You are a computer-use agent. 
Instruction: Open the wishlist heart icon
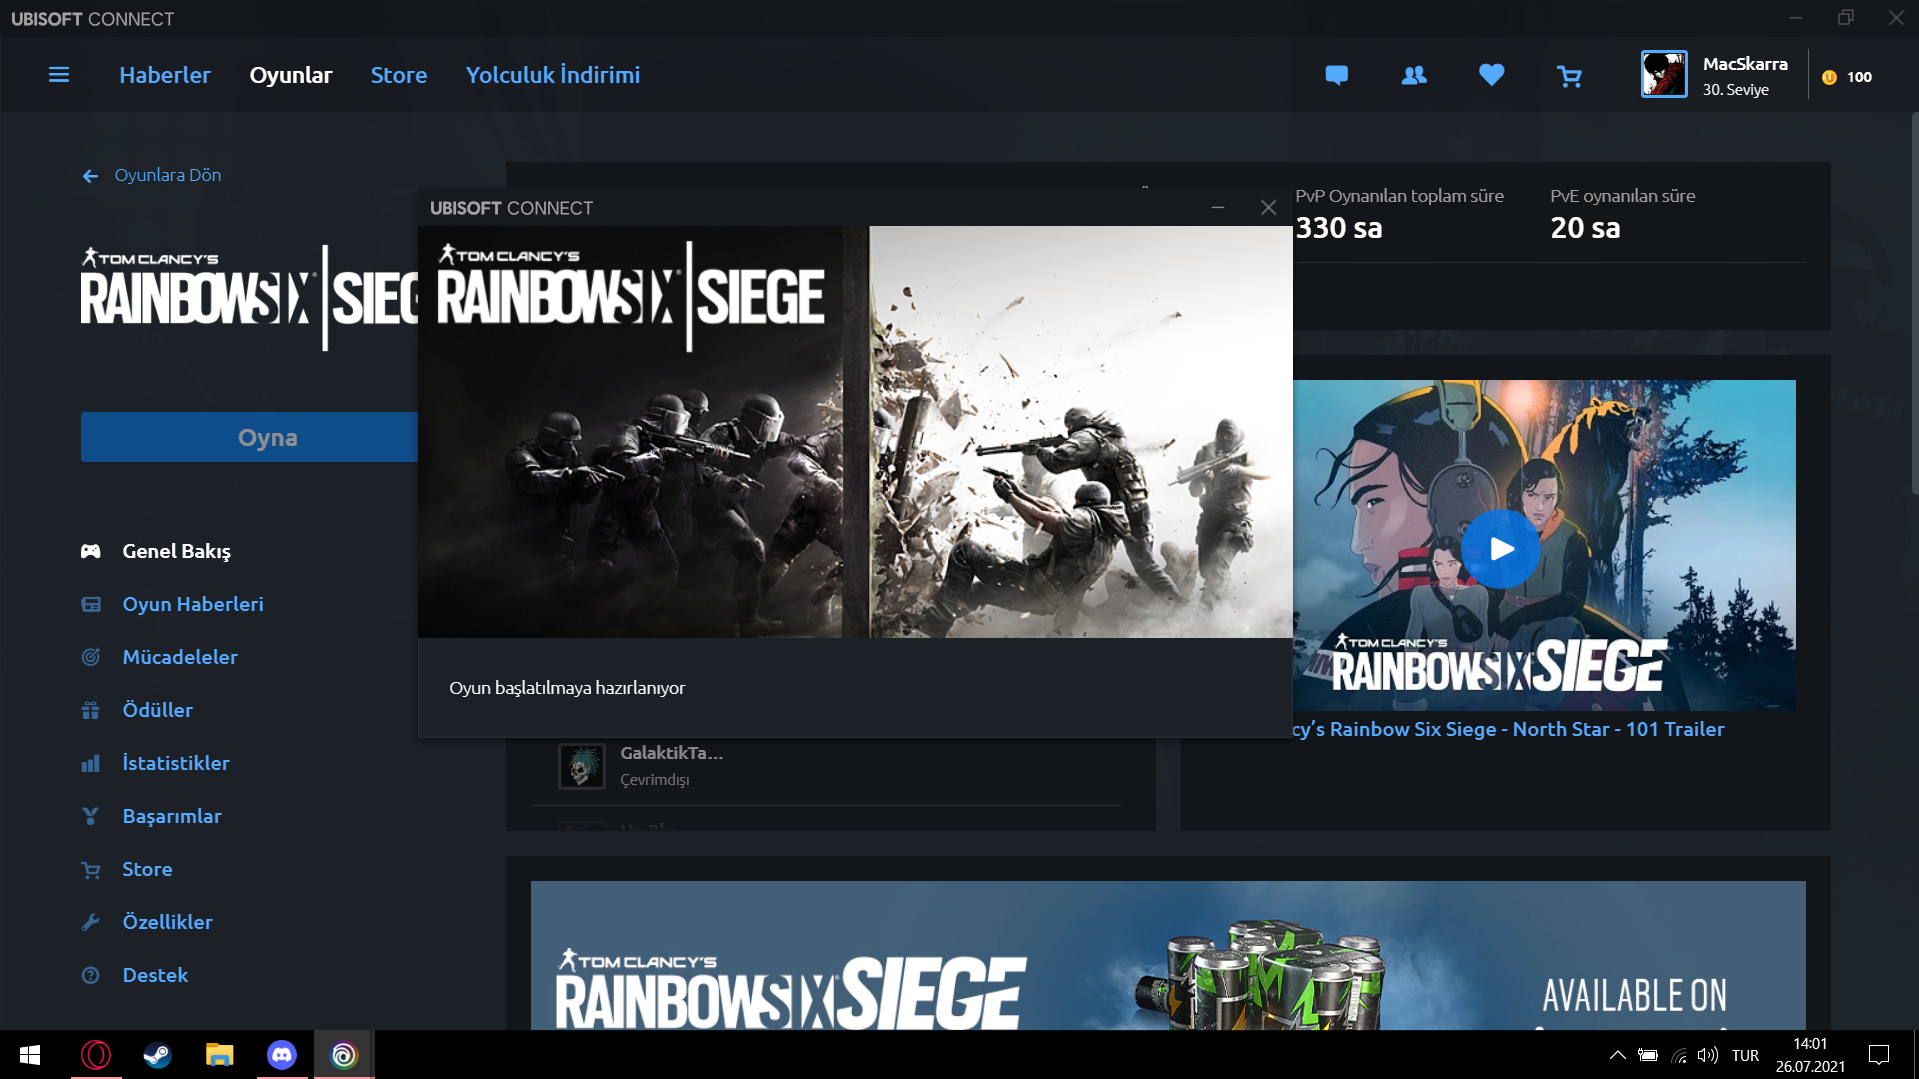click(1491, 75)
